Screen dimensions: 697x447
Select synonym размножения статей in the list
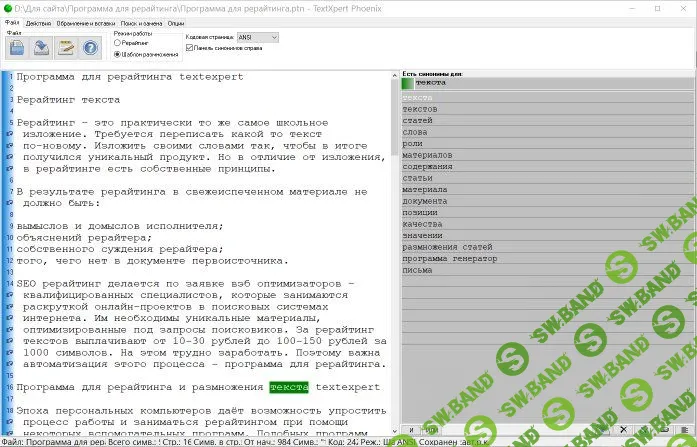coord(548,247)
